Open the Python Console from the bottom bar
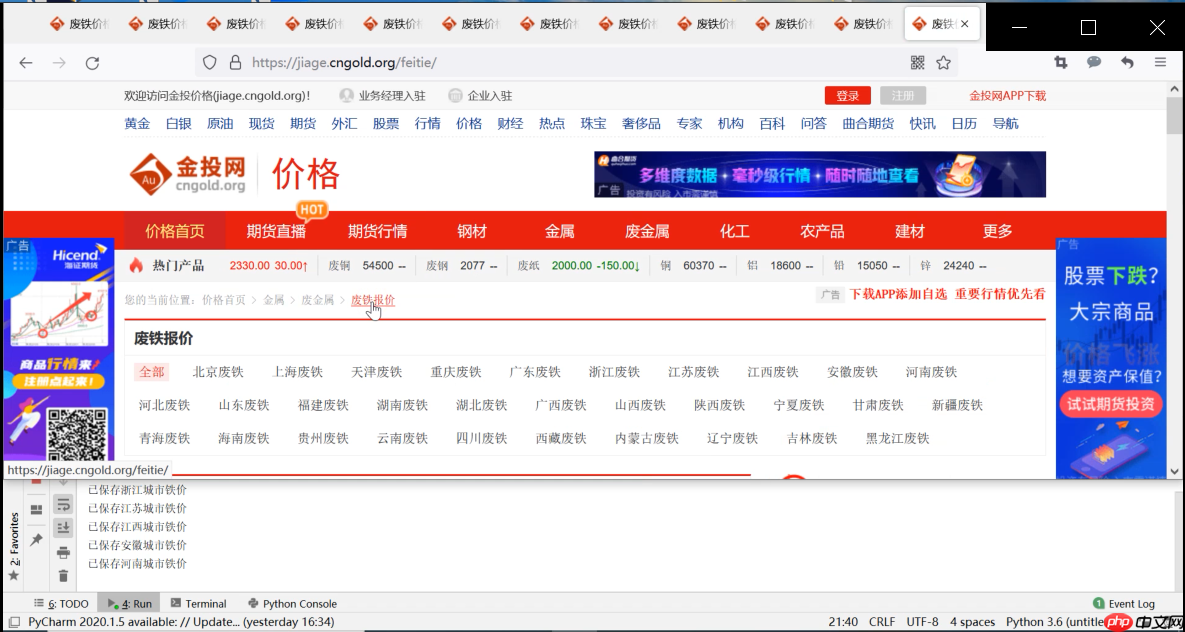 [292, 603]
